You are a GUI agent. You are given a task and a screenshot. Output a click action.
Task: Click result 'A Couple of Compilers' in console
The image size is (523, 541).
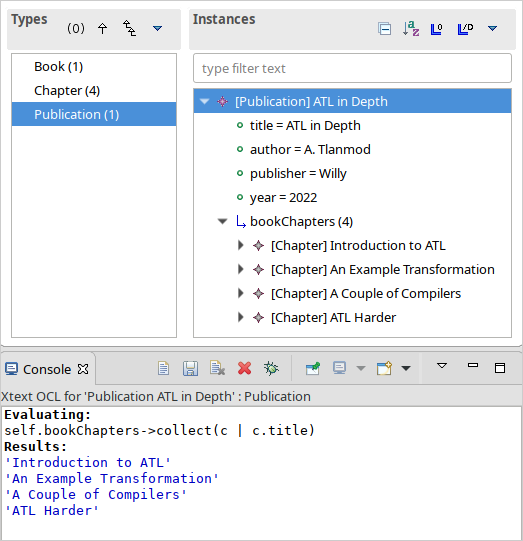point(96,495)
